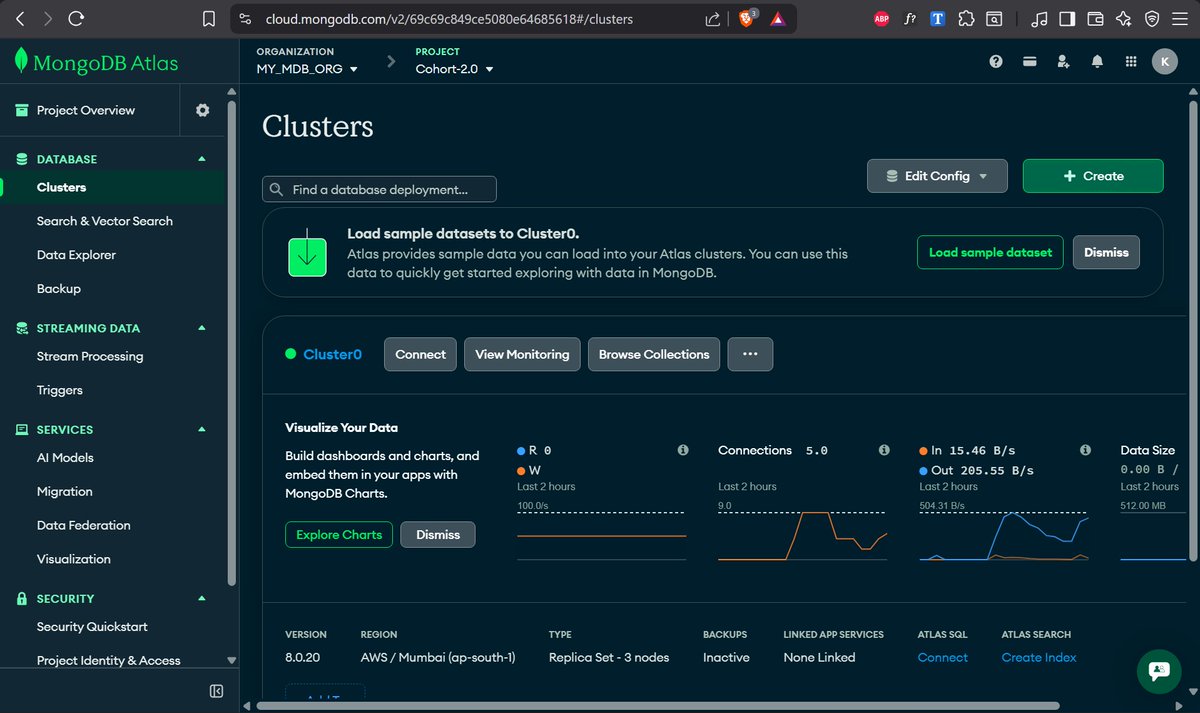Image resolution: width=1200 pixels, height=713 pixels.
Task: Open the user avatar K menu
Action: coord(1164,61)
